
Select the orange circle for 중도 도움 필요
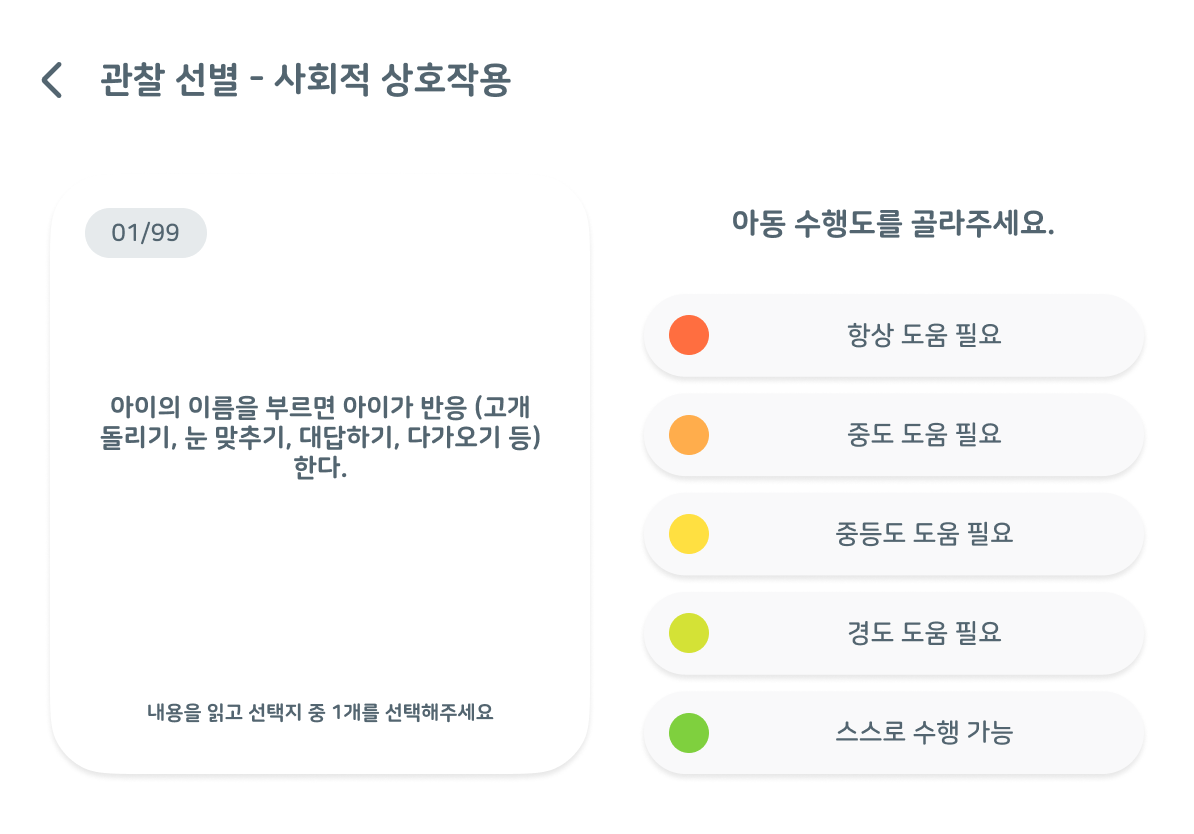(x=688, y=435)
